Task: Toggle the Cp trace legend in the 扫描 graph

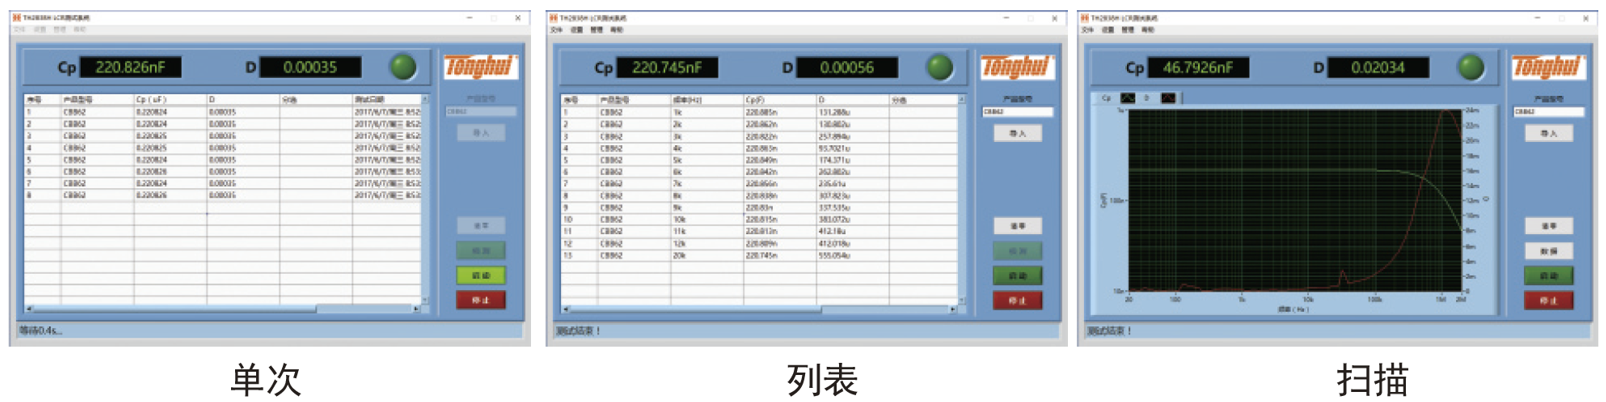Action: 1128,98
